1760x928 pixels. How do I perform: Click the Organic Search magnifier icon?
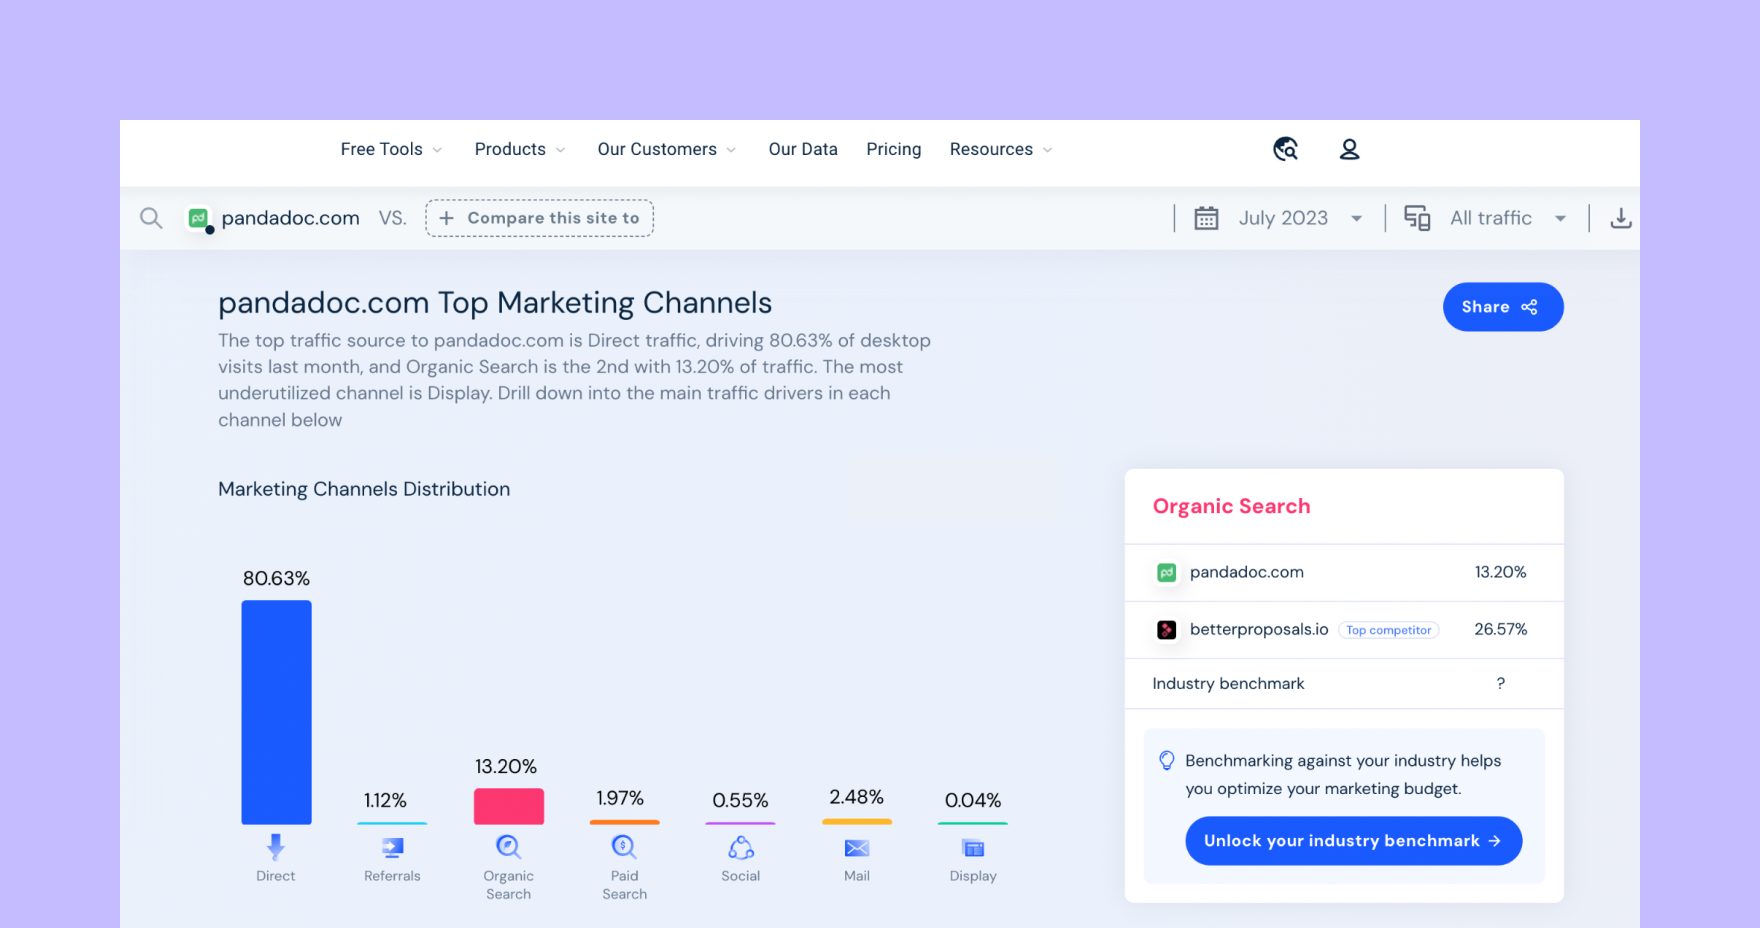click(x=508, y=847)
